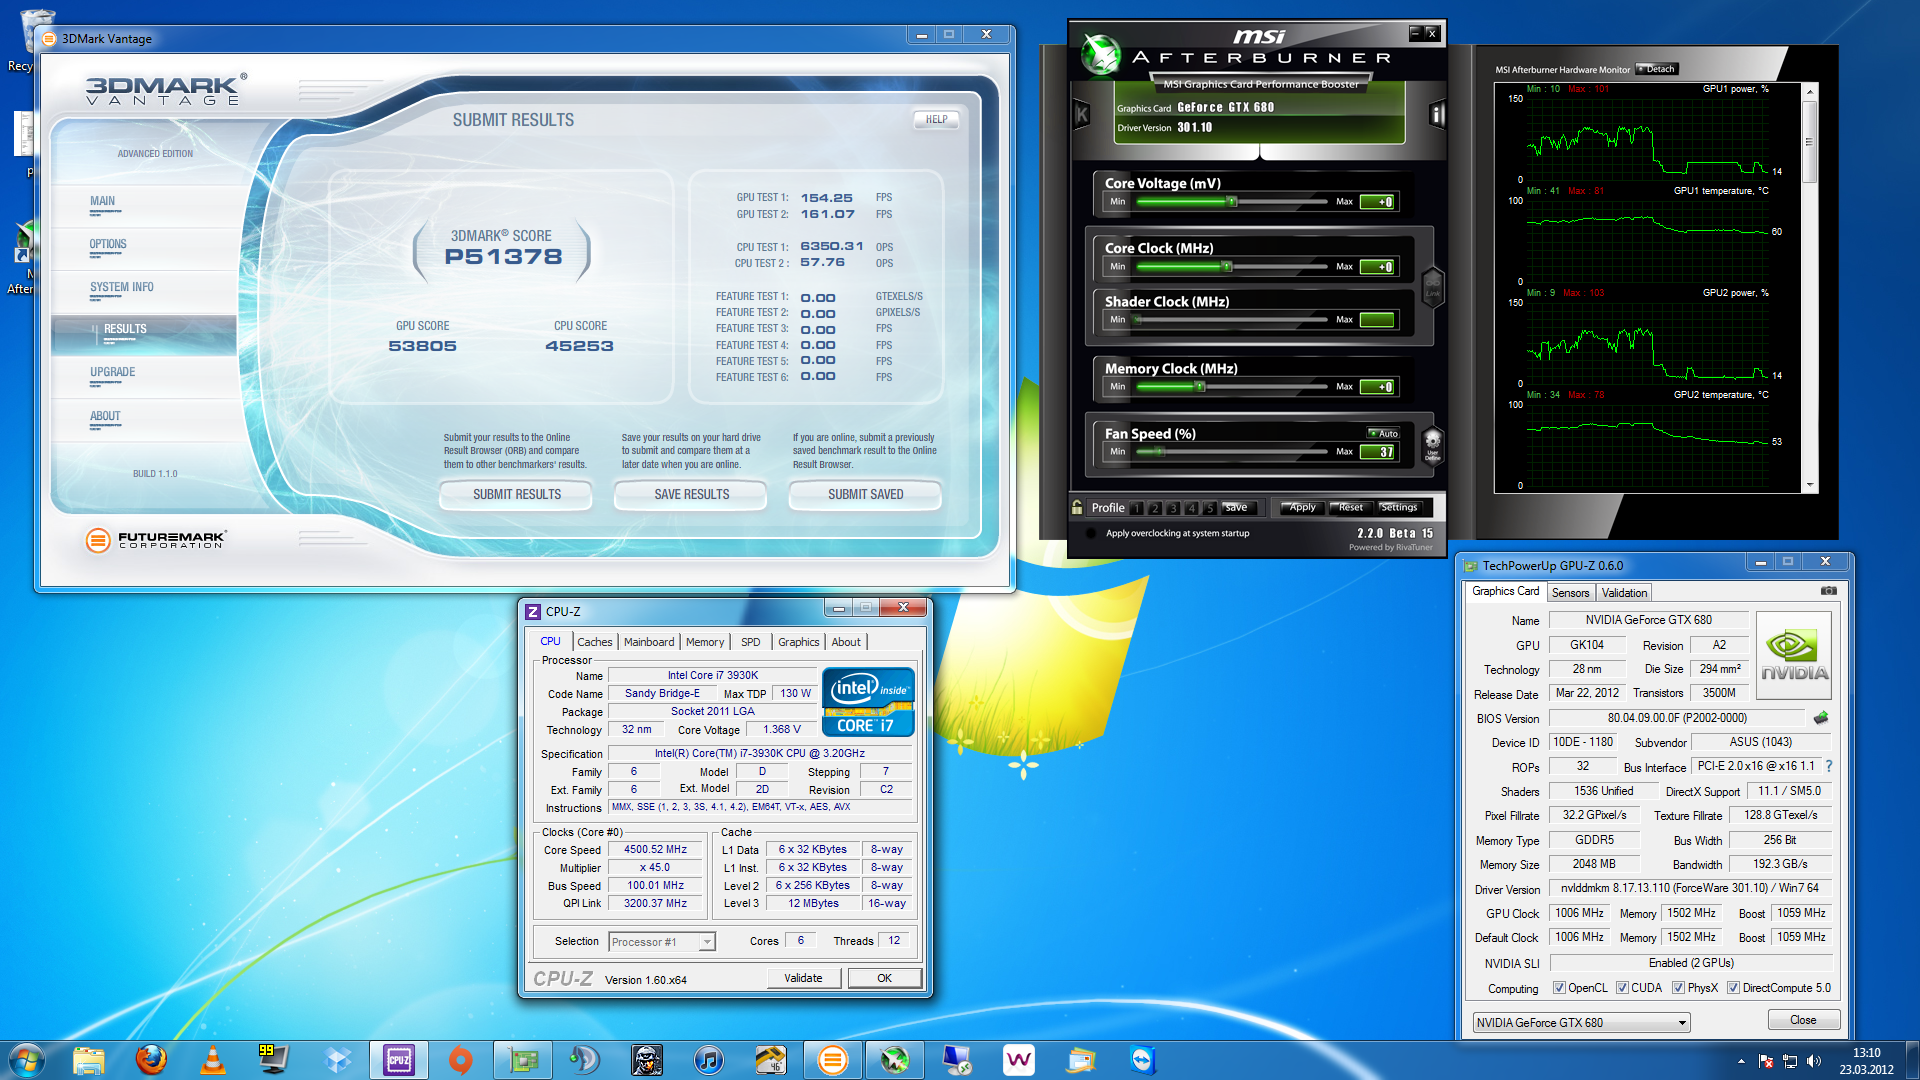Click the volume icon in the system tray
The height and width of the screenshot is (1080, 1920).
(x=1814, y=1061)
